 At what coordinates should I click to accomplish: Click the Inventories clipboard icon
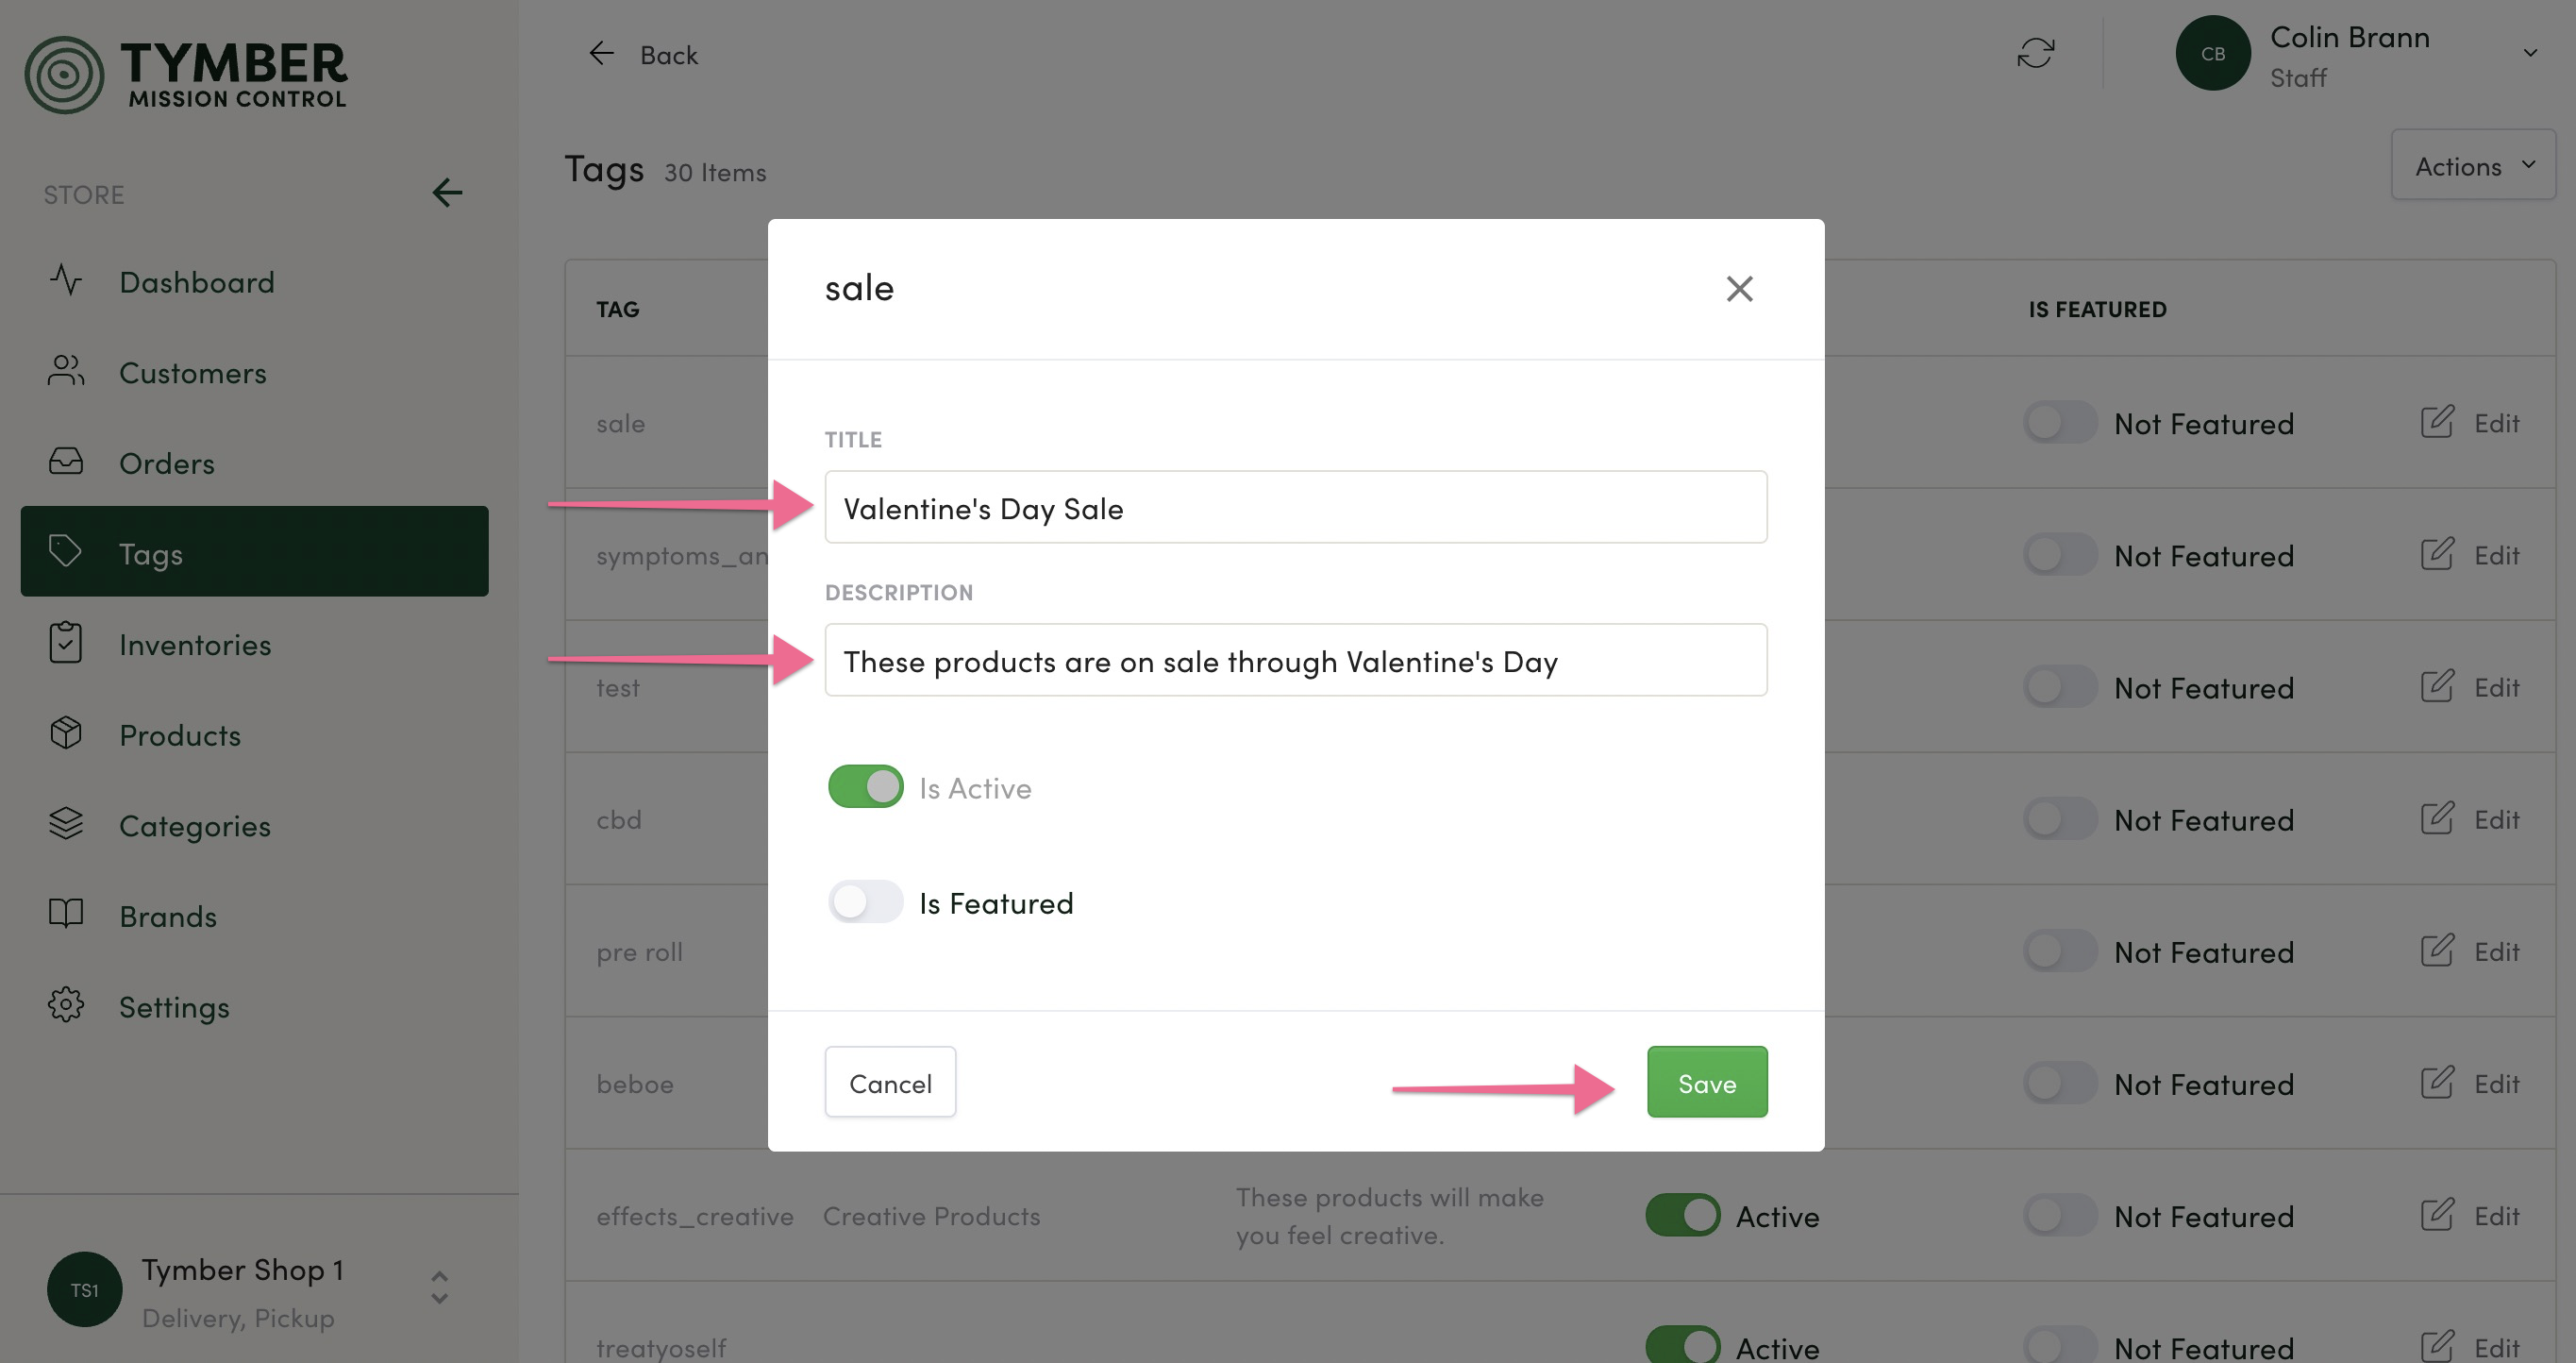pos(66,643)
